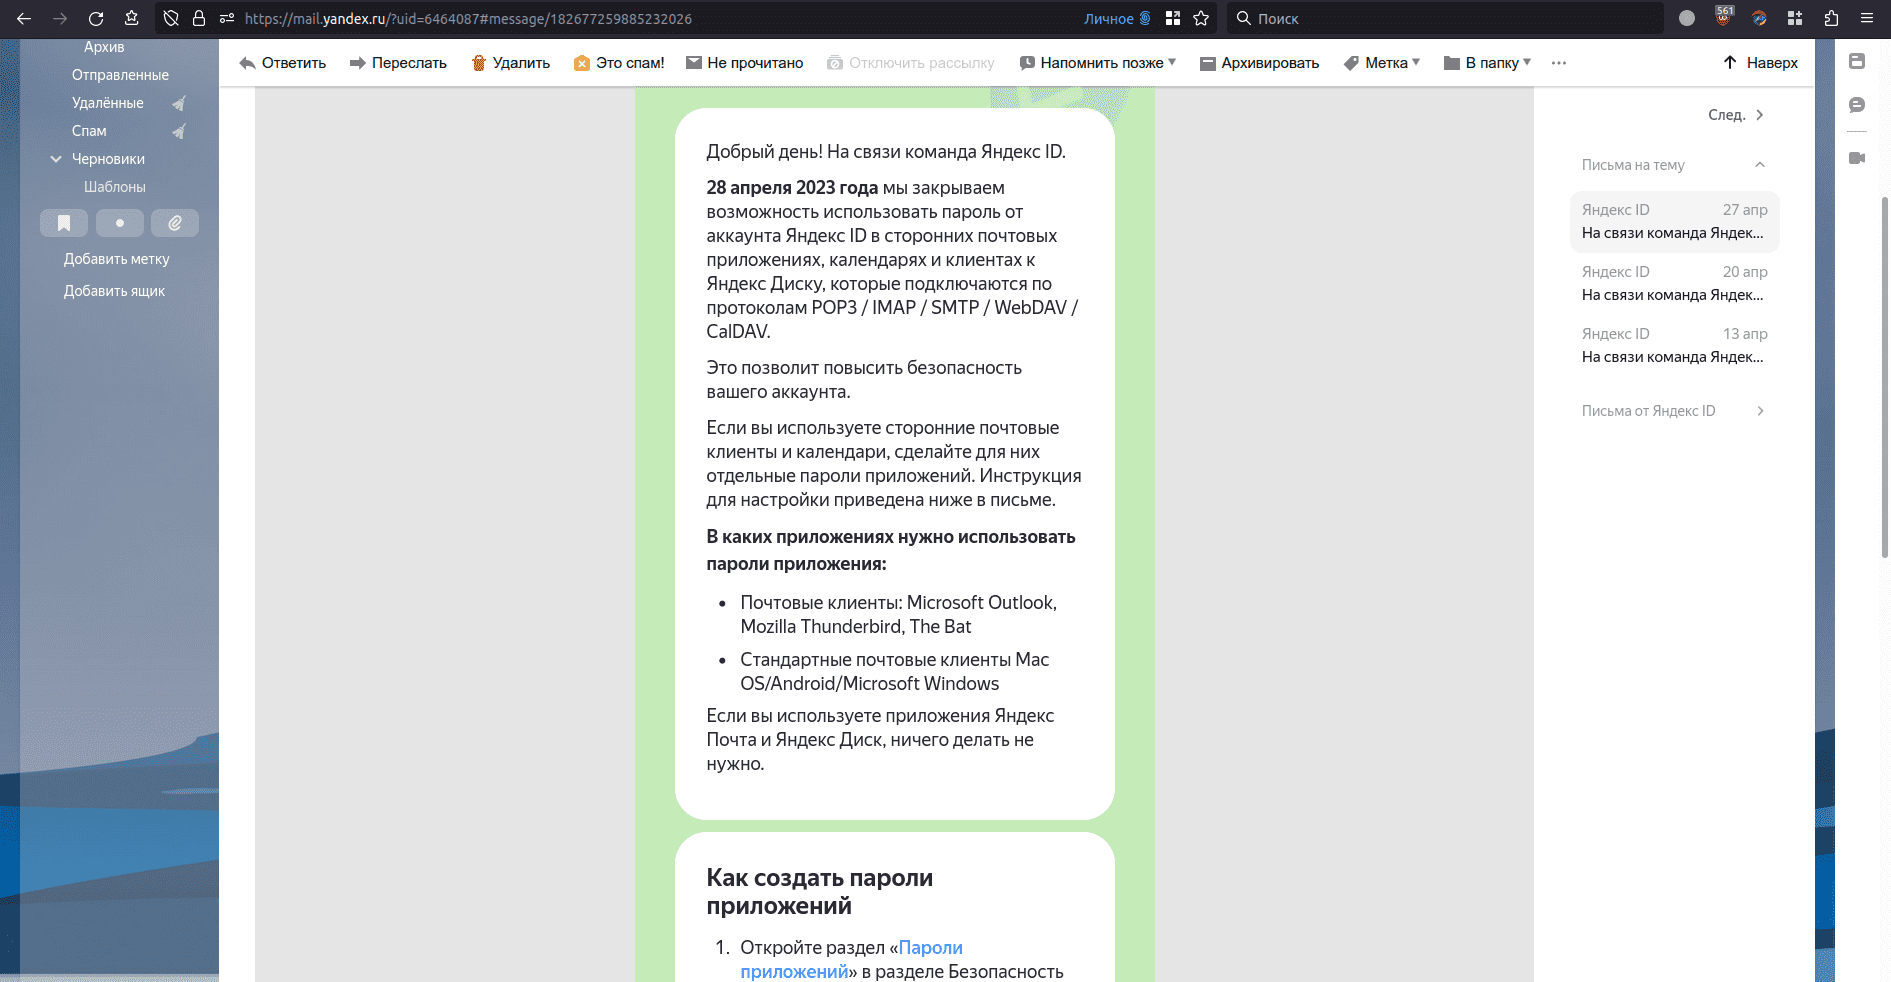
Task: Mark message as spam (Это спам!)
Action: pyautogui.click(x=619, y=63)
